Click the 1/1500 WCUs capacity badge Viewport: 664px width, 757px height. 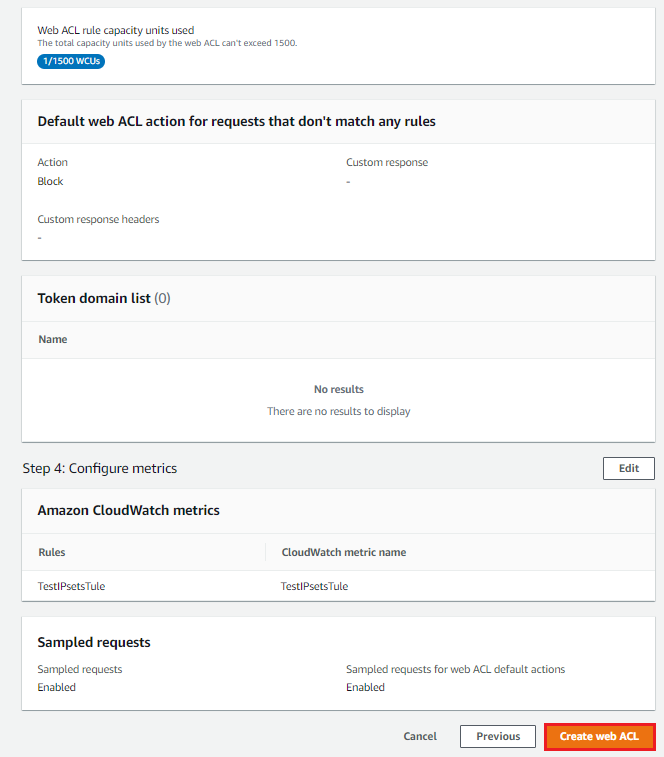tap(71, 61)
